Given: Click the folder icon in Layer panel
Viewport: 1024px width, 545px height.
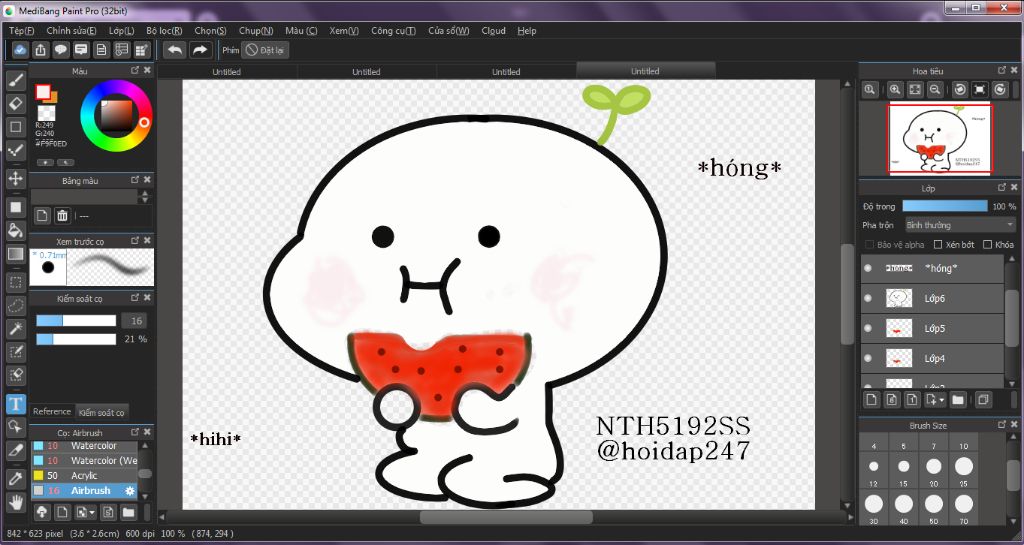Looking at the screenshot, I should click(x=957, y=399).
